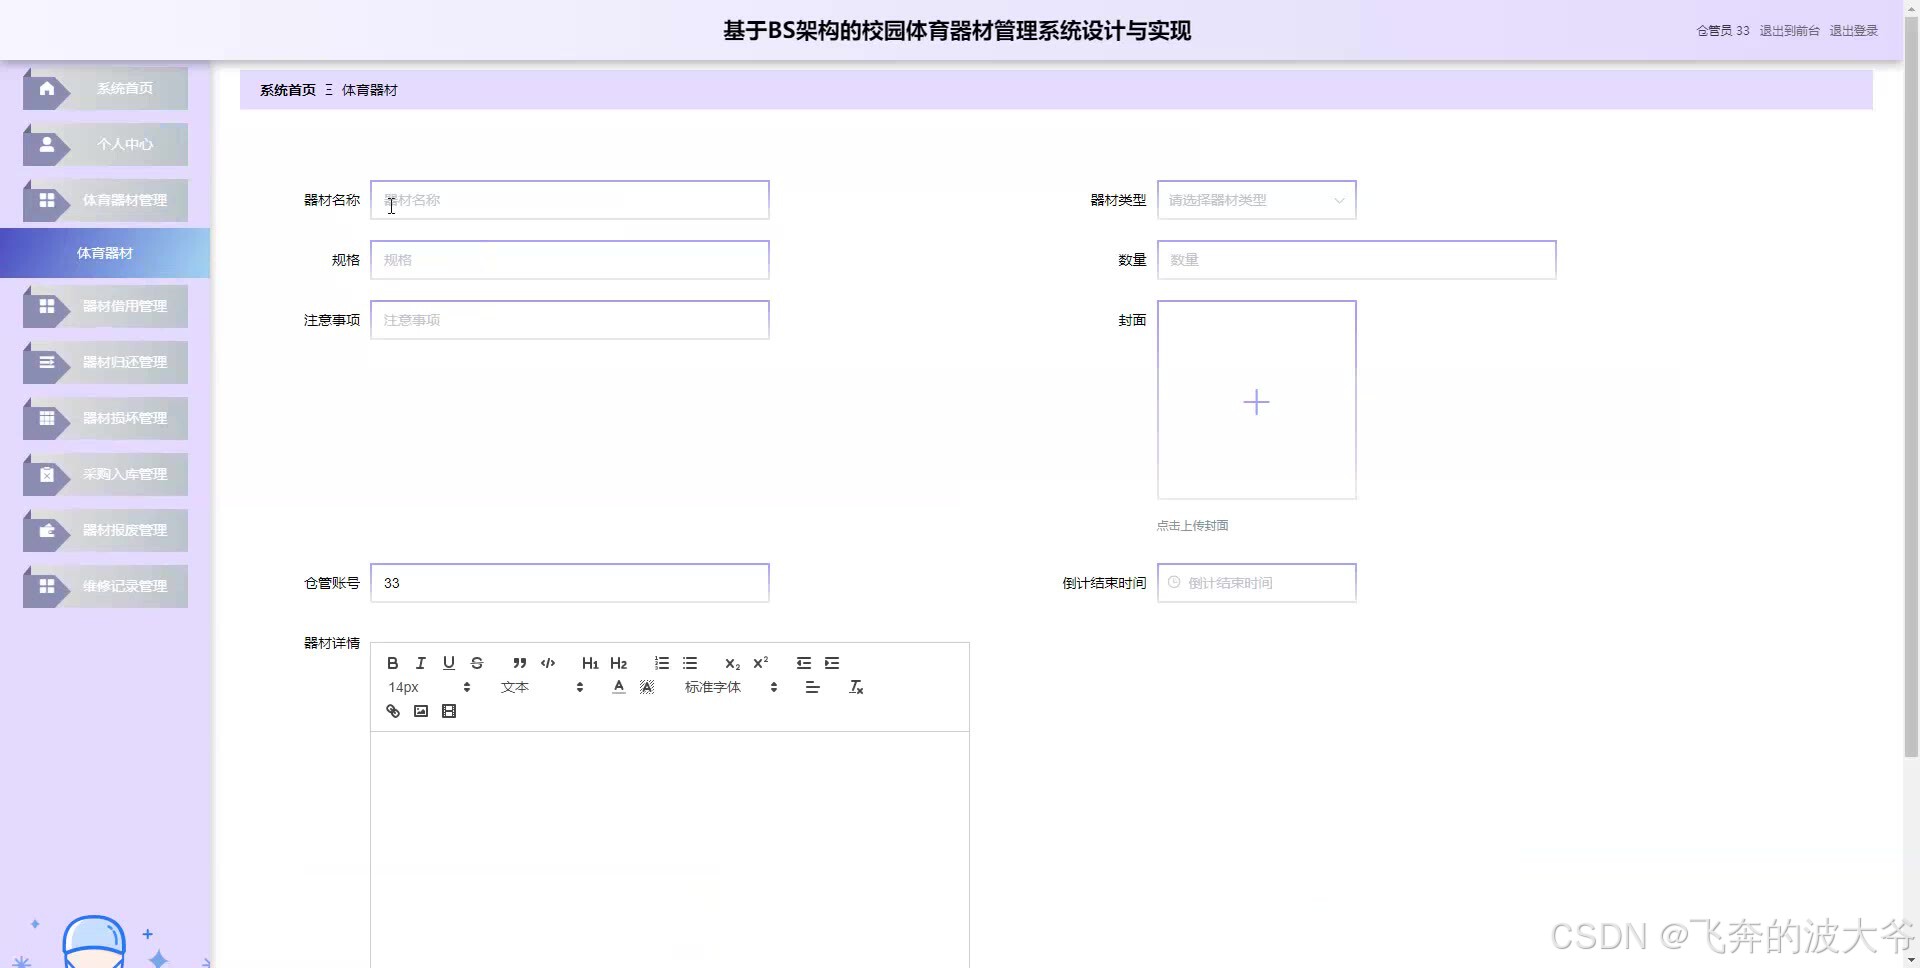Focus the 注意事项 input field
Screen dimensions: 1920x968
pyautogui.click(x=569, y=320)
